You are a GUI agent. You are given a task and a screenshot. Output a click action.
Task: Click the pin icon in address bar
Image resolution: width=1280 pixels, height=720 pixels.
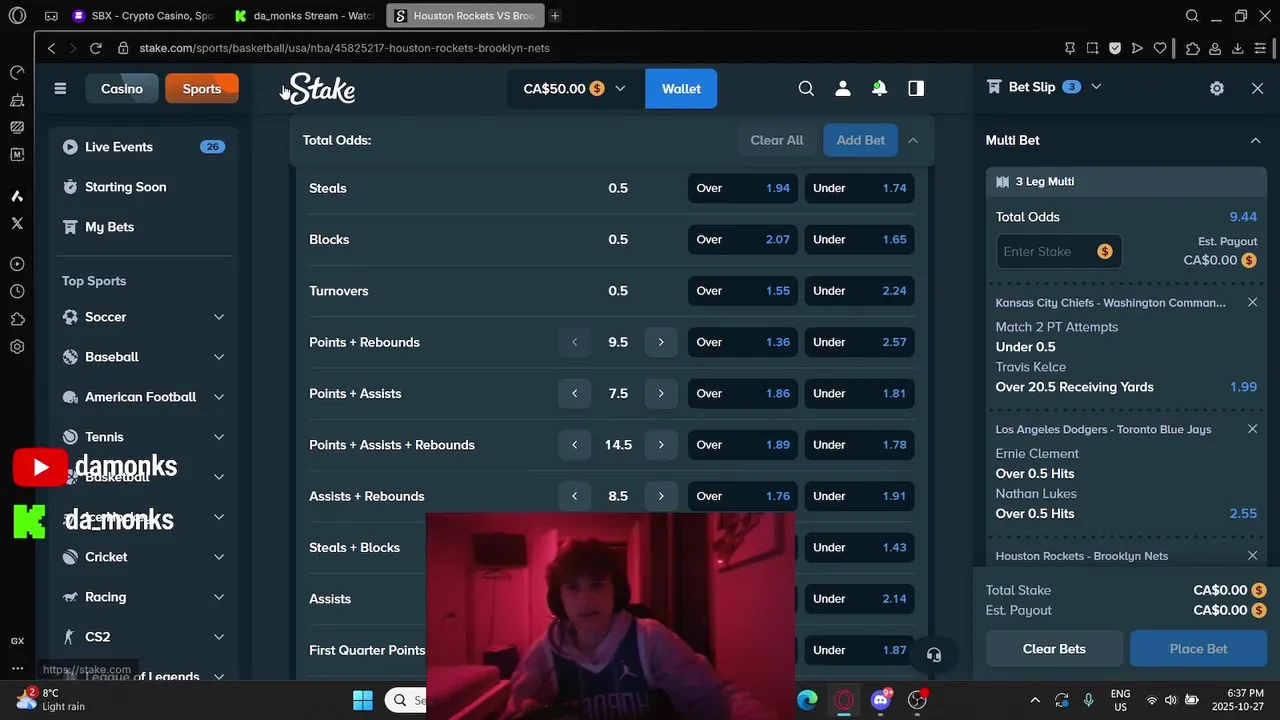point(1069,48)
